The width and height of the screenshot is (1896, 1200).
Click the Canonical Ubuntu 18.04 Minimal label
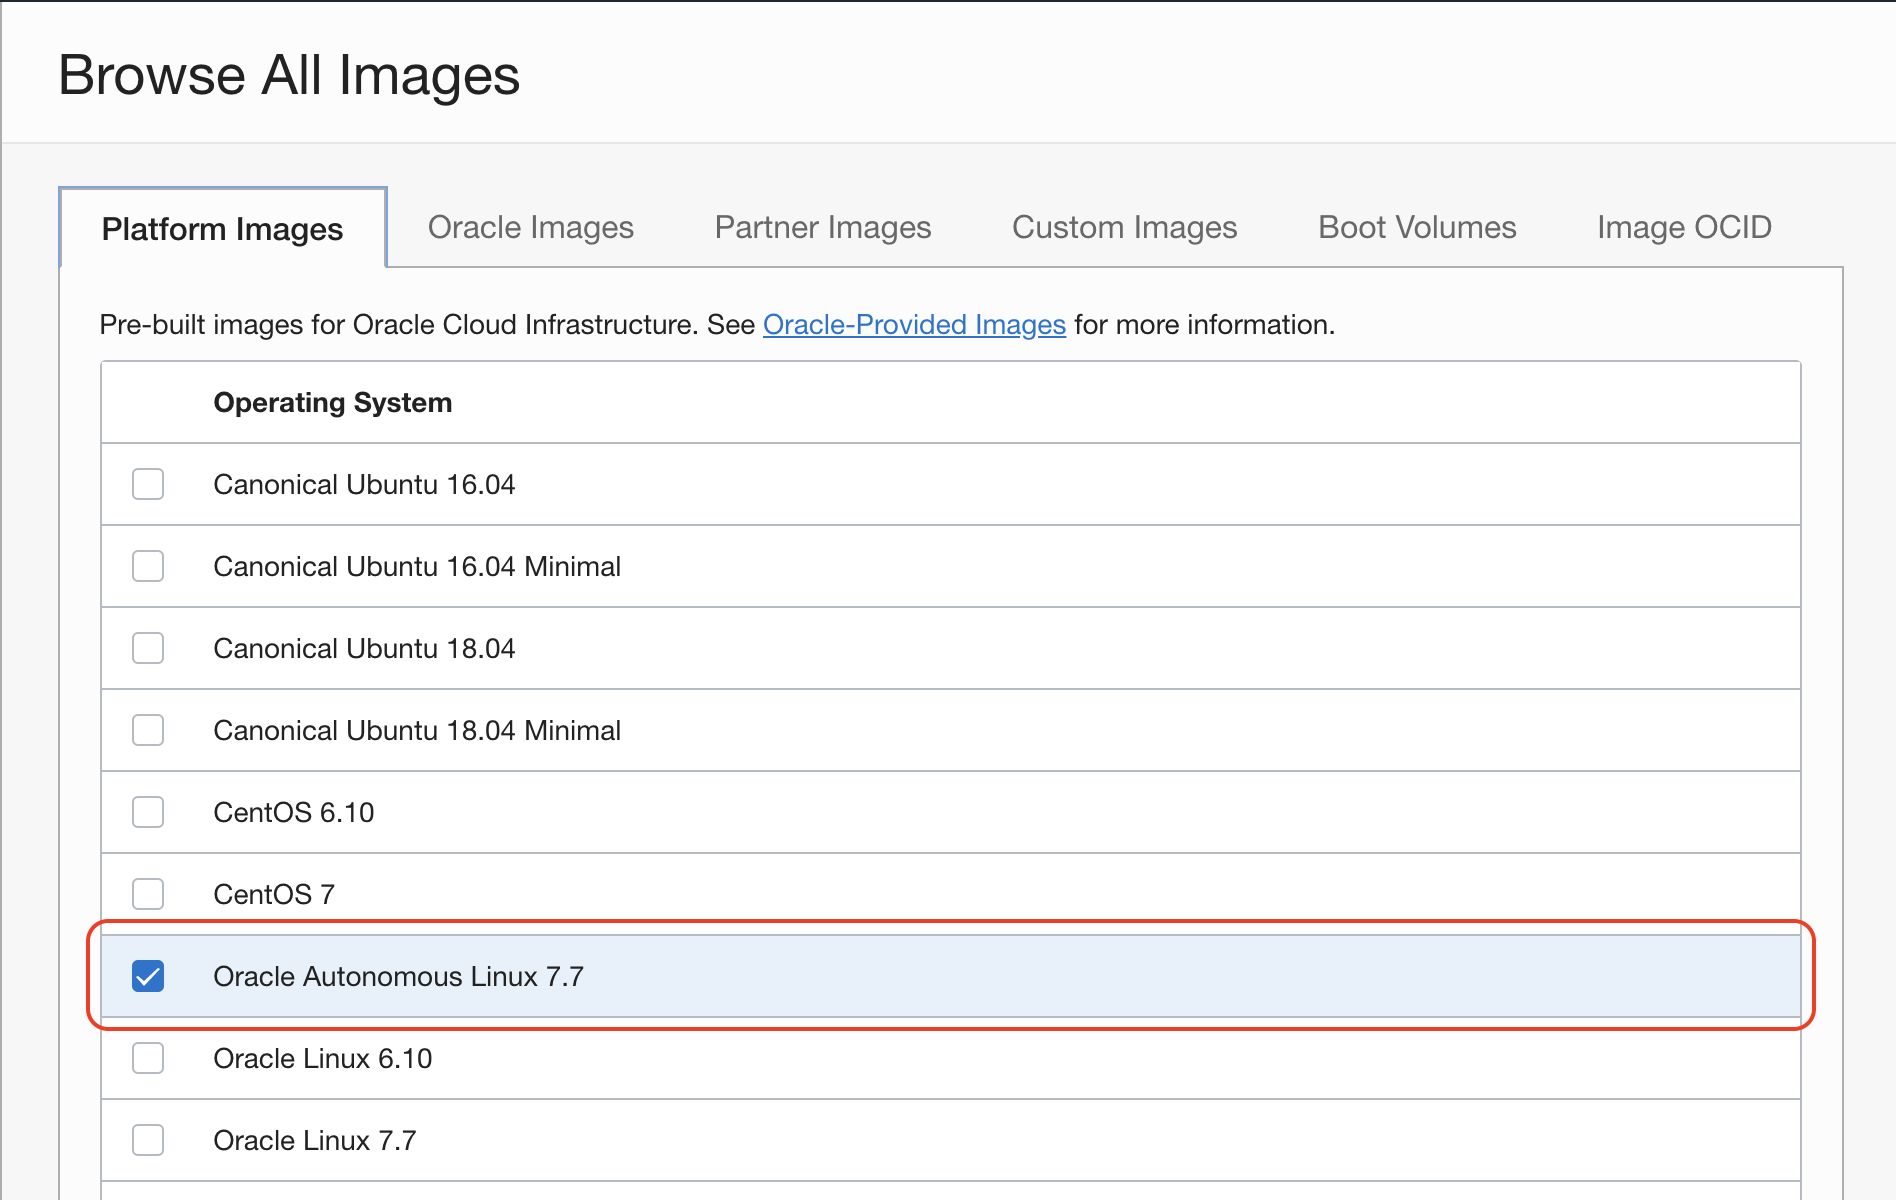(x=417, y=730)
